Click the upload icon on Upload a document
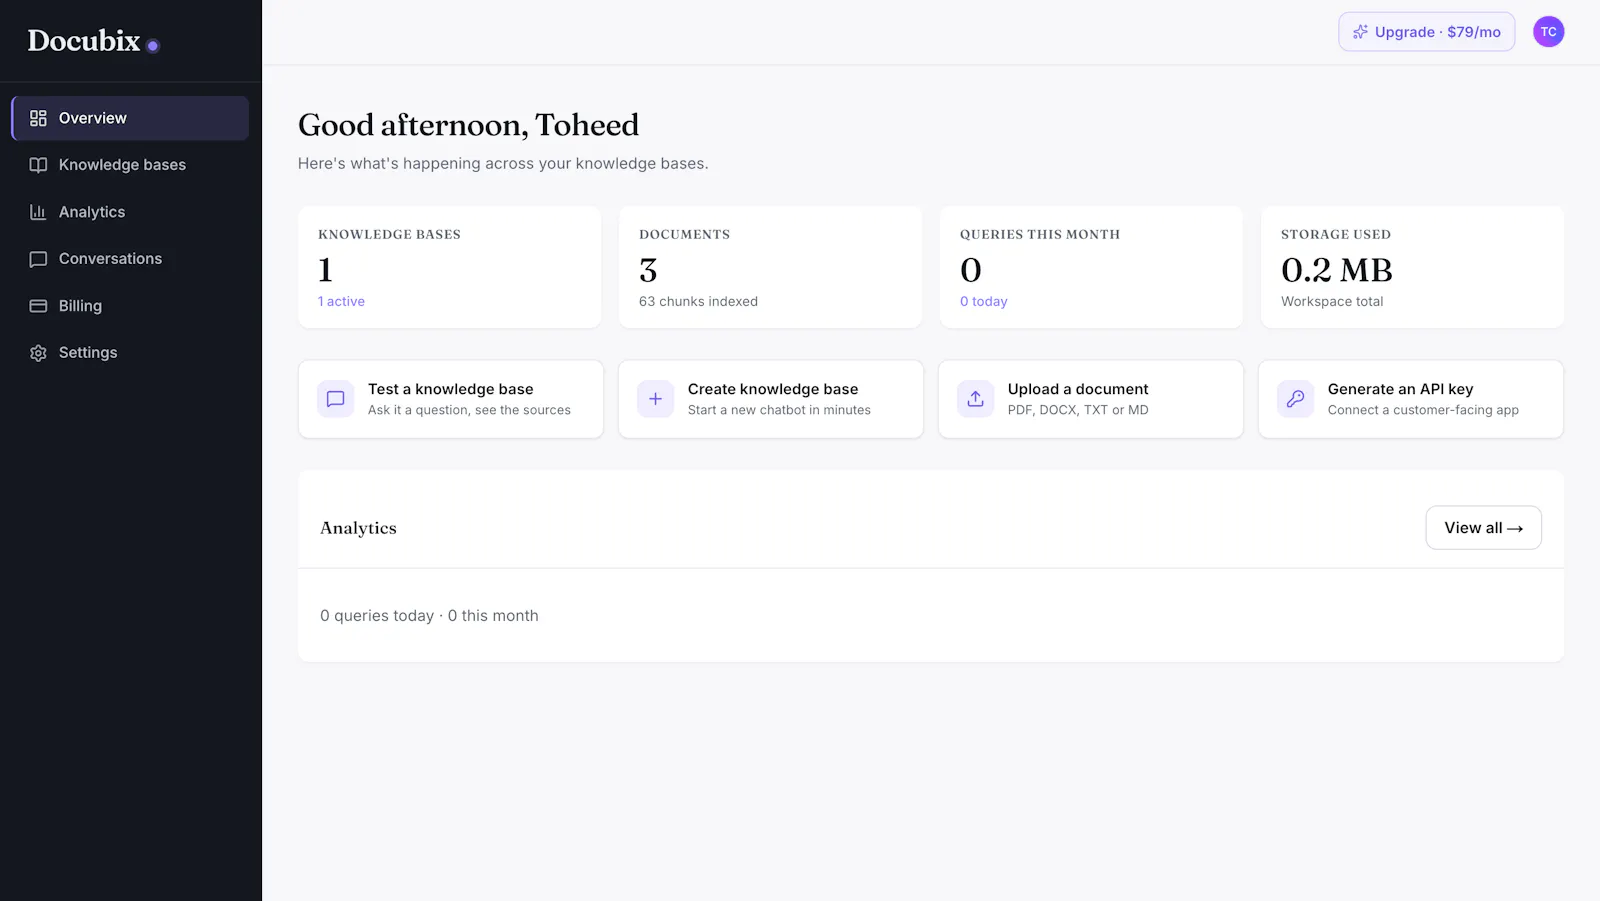1600x901 pixels. tap(976, 399)
